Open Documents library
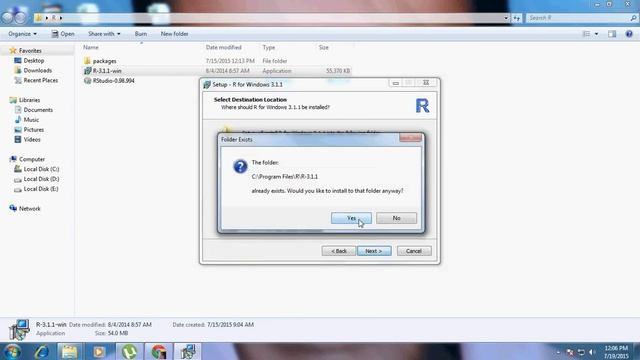The image size is (640, 360). 38,110
